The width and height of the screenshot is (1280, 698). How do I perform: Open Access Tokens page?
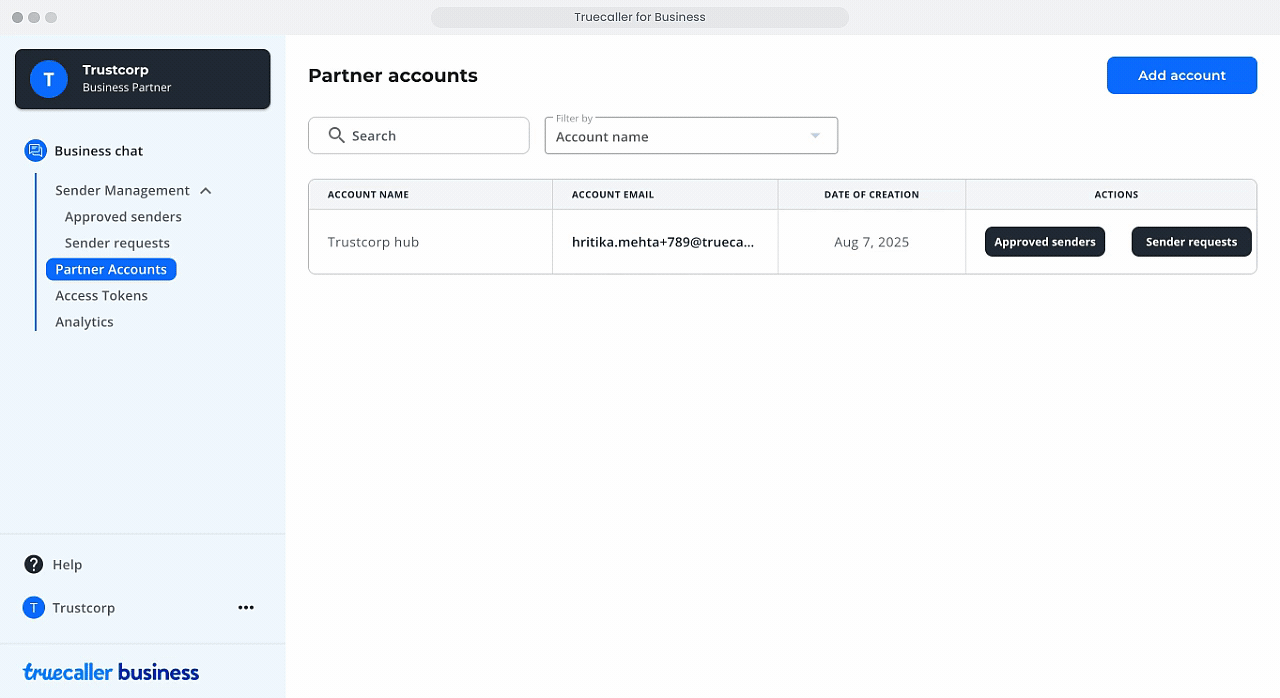101,296
